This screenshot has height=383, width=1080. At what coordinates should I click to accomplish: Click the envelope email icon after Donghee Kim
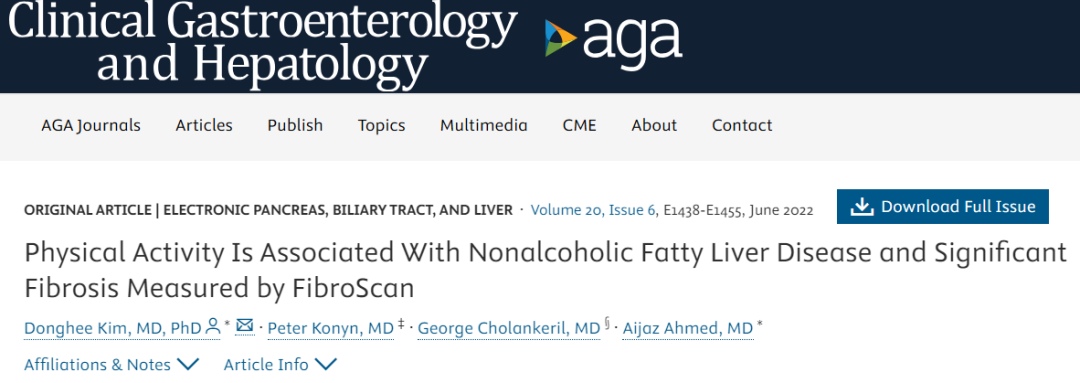(x=244, y=326)
